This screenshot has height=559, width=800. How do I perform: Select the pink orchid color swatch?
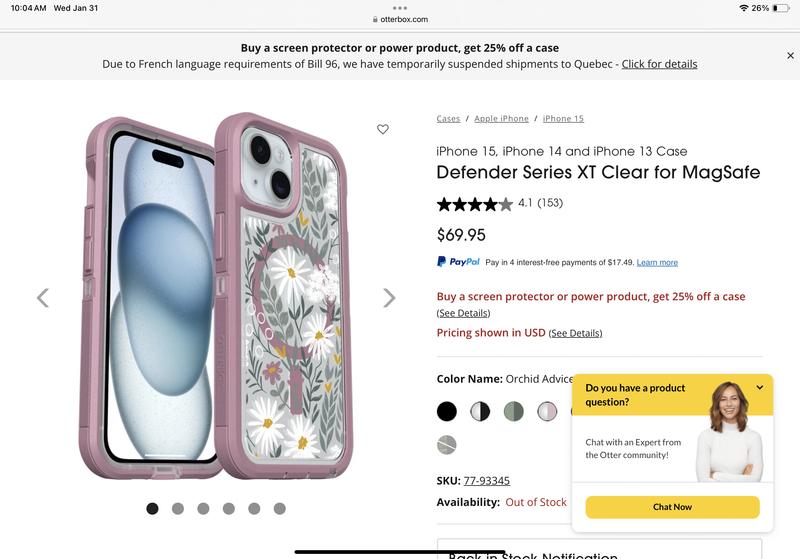coord(547,411)
